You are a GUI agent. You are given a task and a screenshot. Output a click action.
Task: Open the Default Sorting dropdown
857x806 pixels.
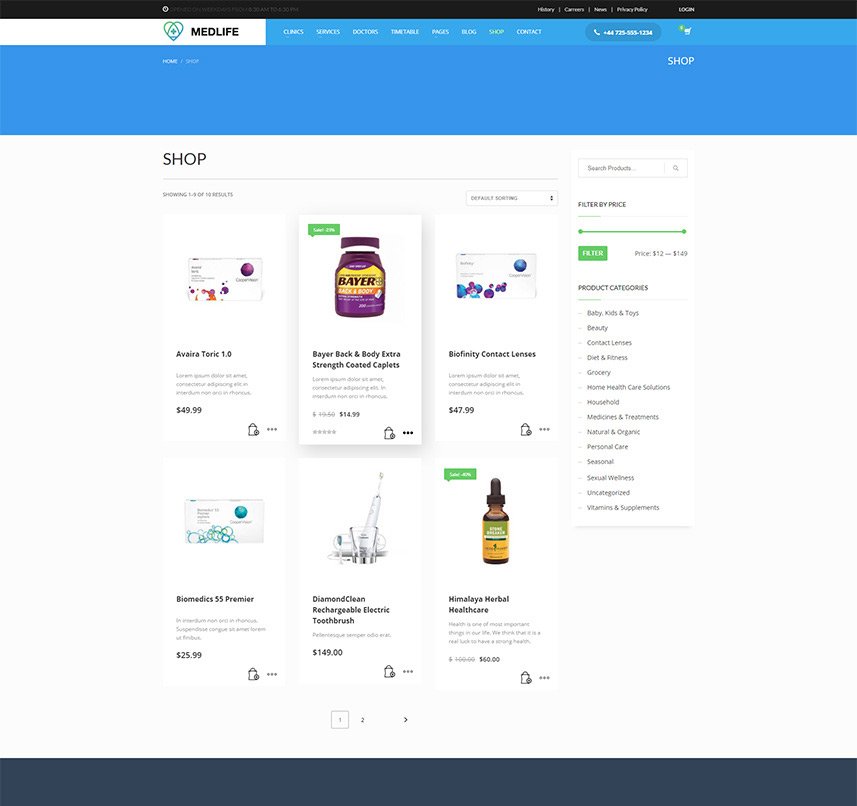tap(512, 198)
